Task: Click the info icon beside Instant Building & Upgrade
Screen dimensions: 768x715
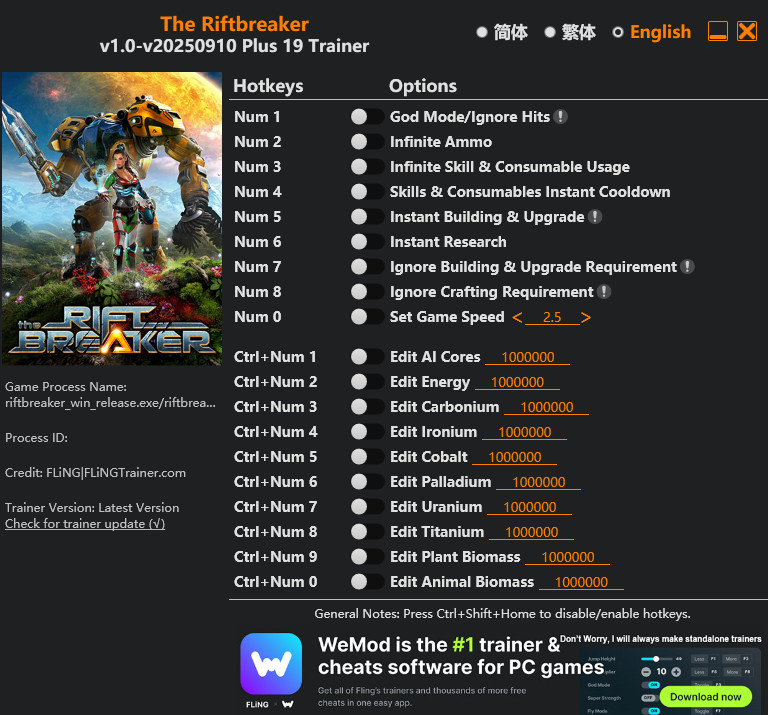Action: (x=595, y=216)
